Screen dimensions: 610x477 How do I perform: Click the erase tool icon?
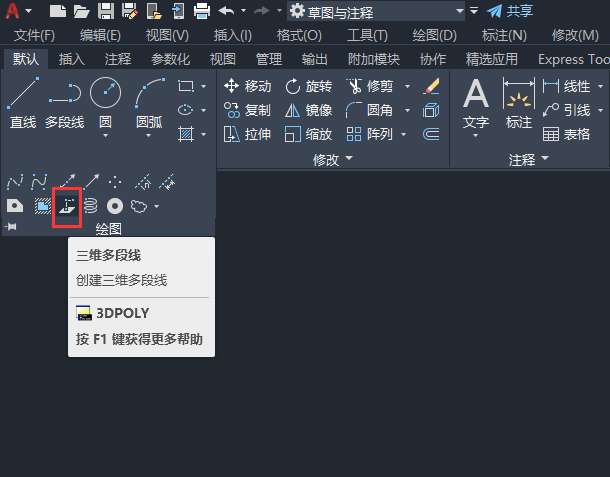coord(431,86)
